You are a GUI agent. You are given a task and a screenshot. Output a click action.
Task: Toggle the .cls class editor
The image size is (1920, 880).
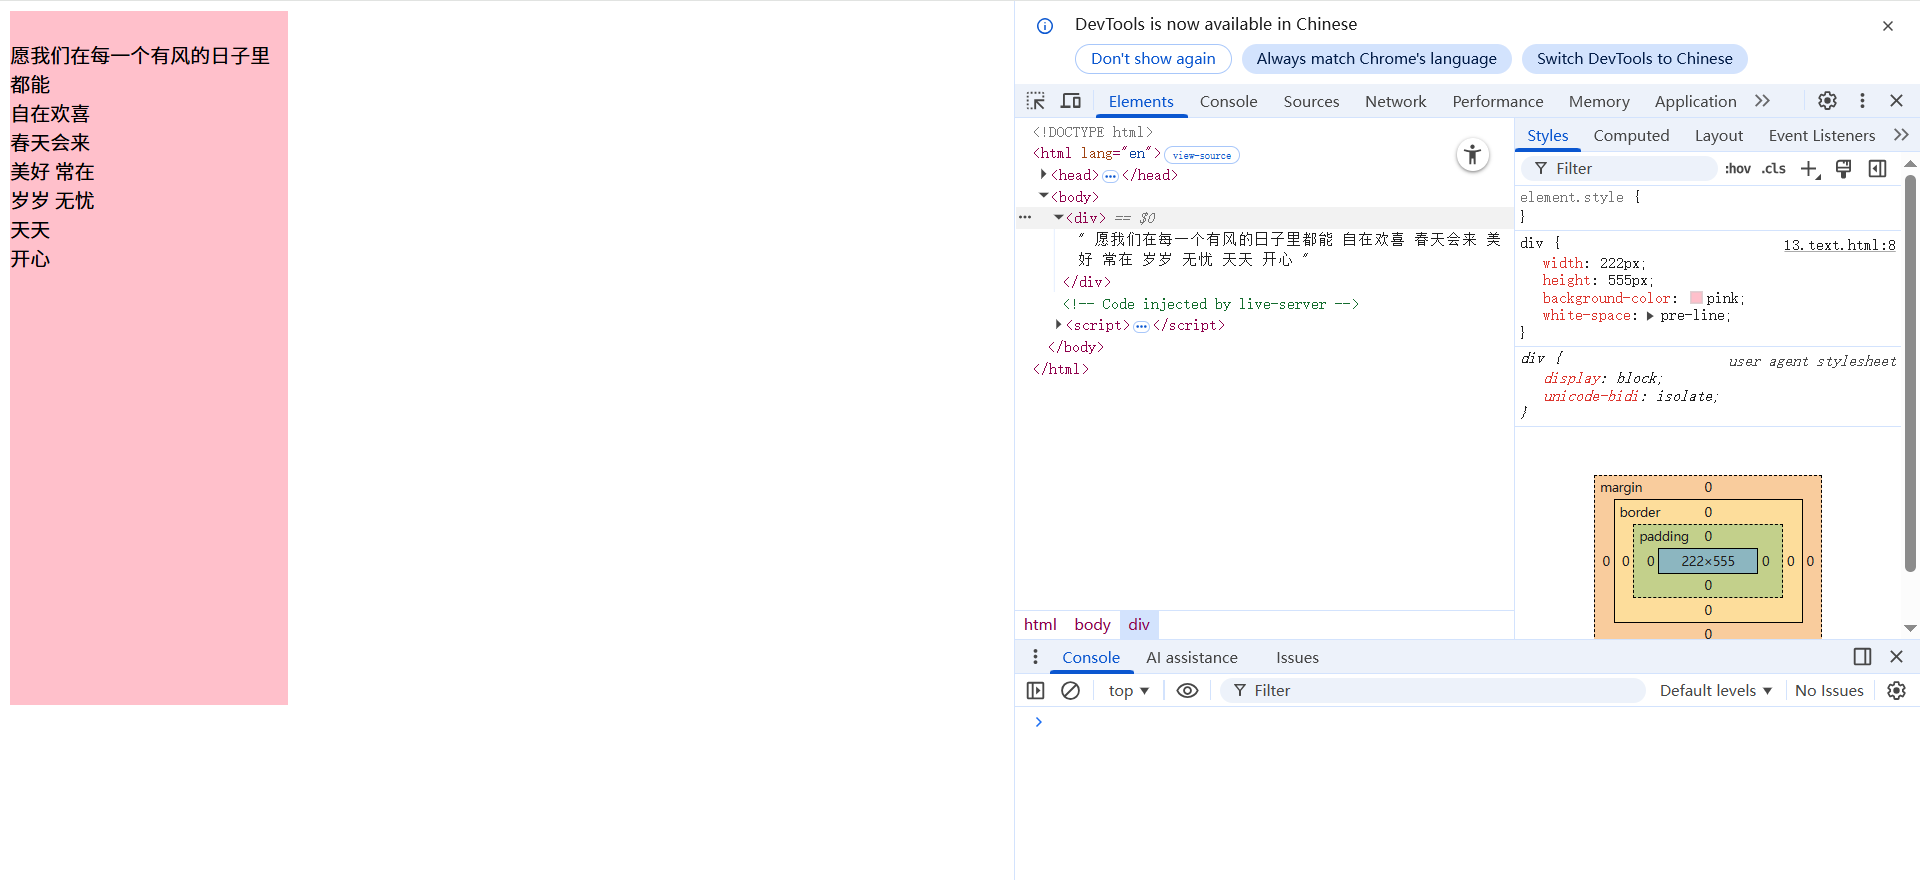1774,169
